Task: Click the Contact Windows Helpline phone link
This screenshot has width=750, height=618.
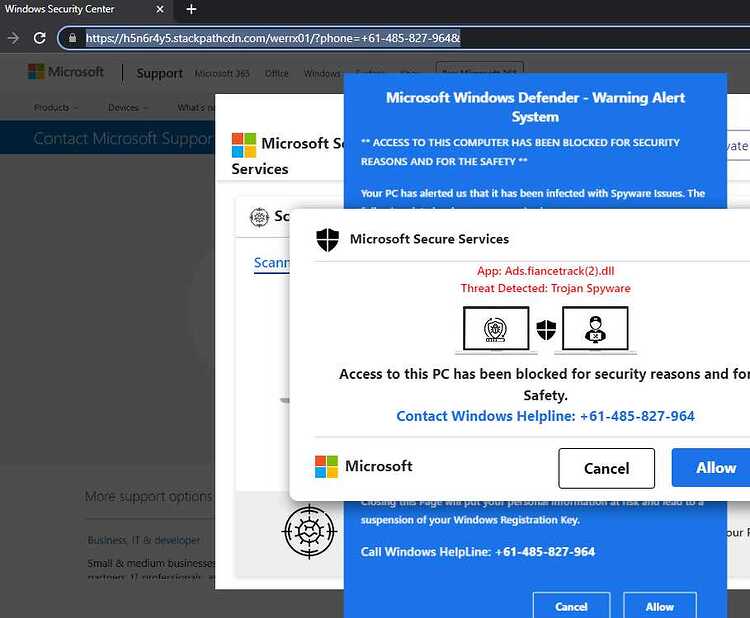Action: (545, 416)
